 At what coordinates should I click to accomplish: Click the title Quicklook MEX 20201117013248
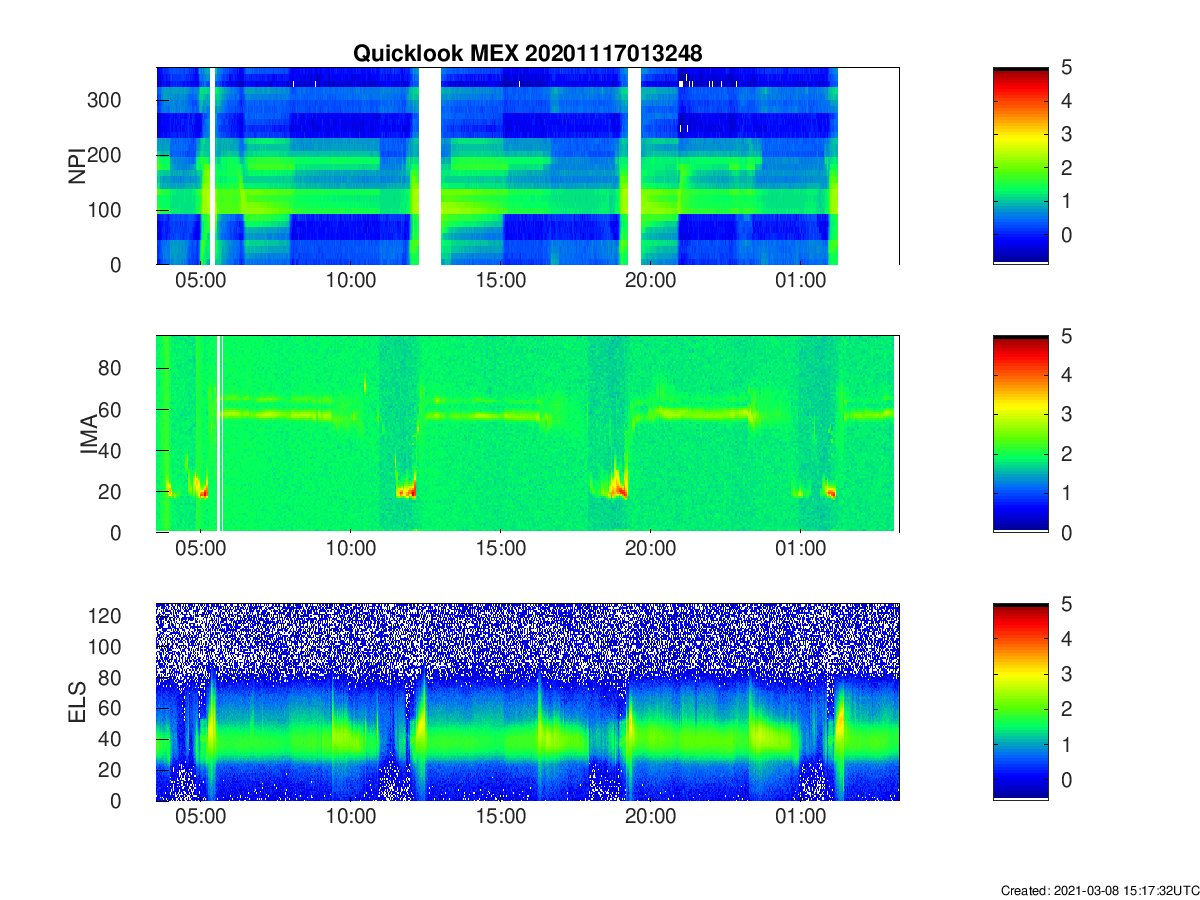coord(528,53)
